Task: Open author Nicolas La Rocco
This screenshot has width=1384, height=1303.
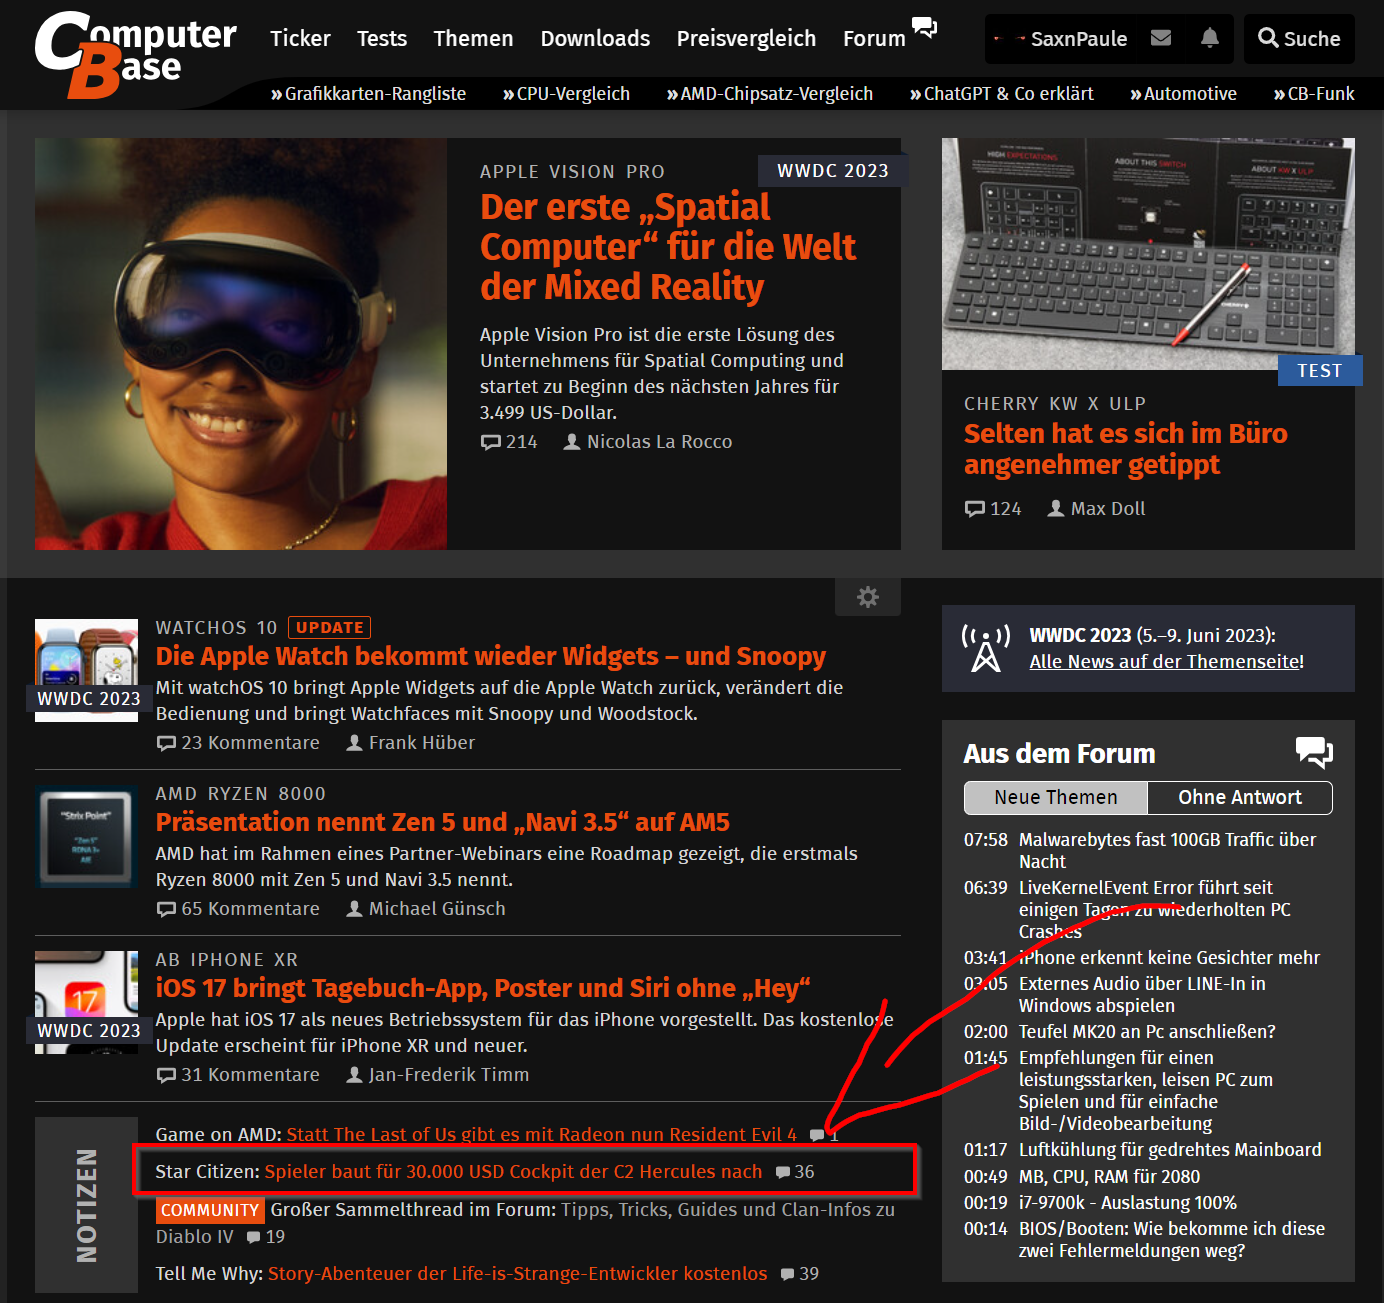Action: (648, 442)
